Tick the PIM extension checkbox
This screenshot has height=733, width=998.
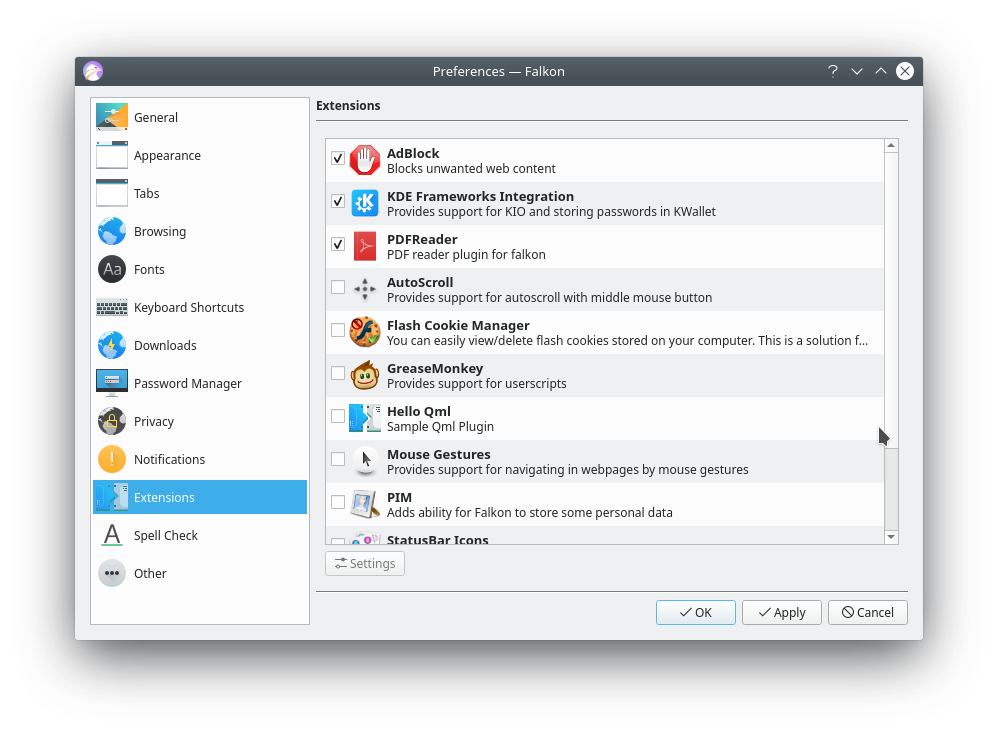tap(338, 502)
